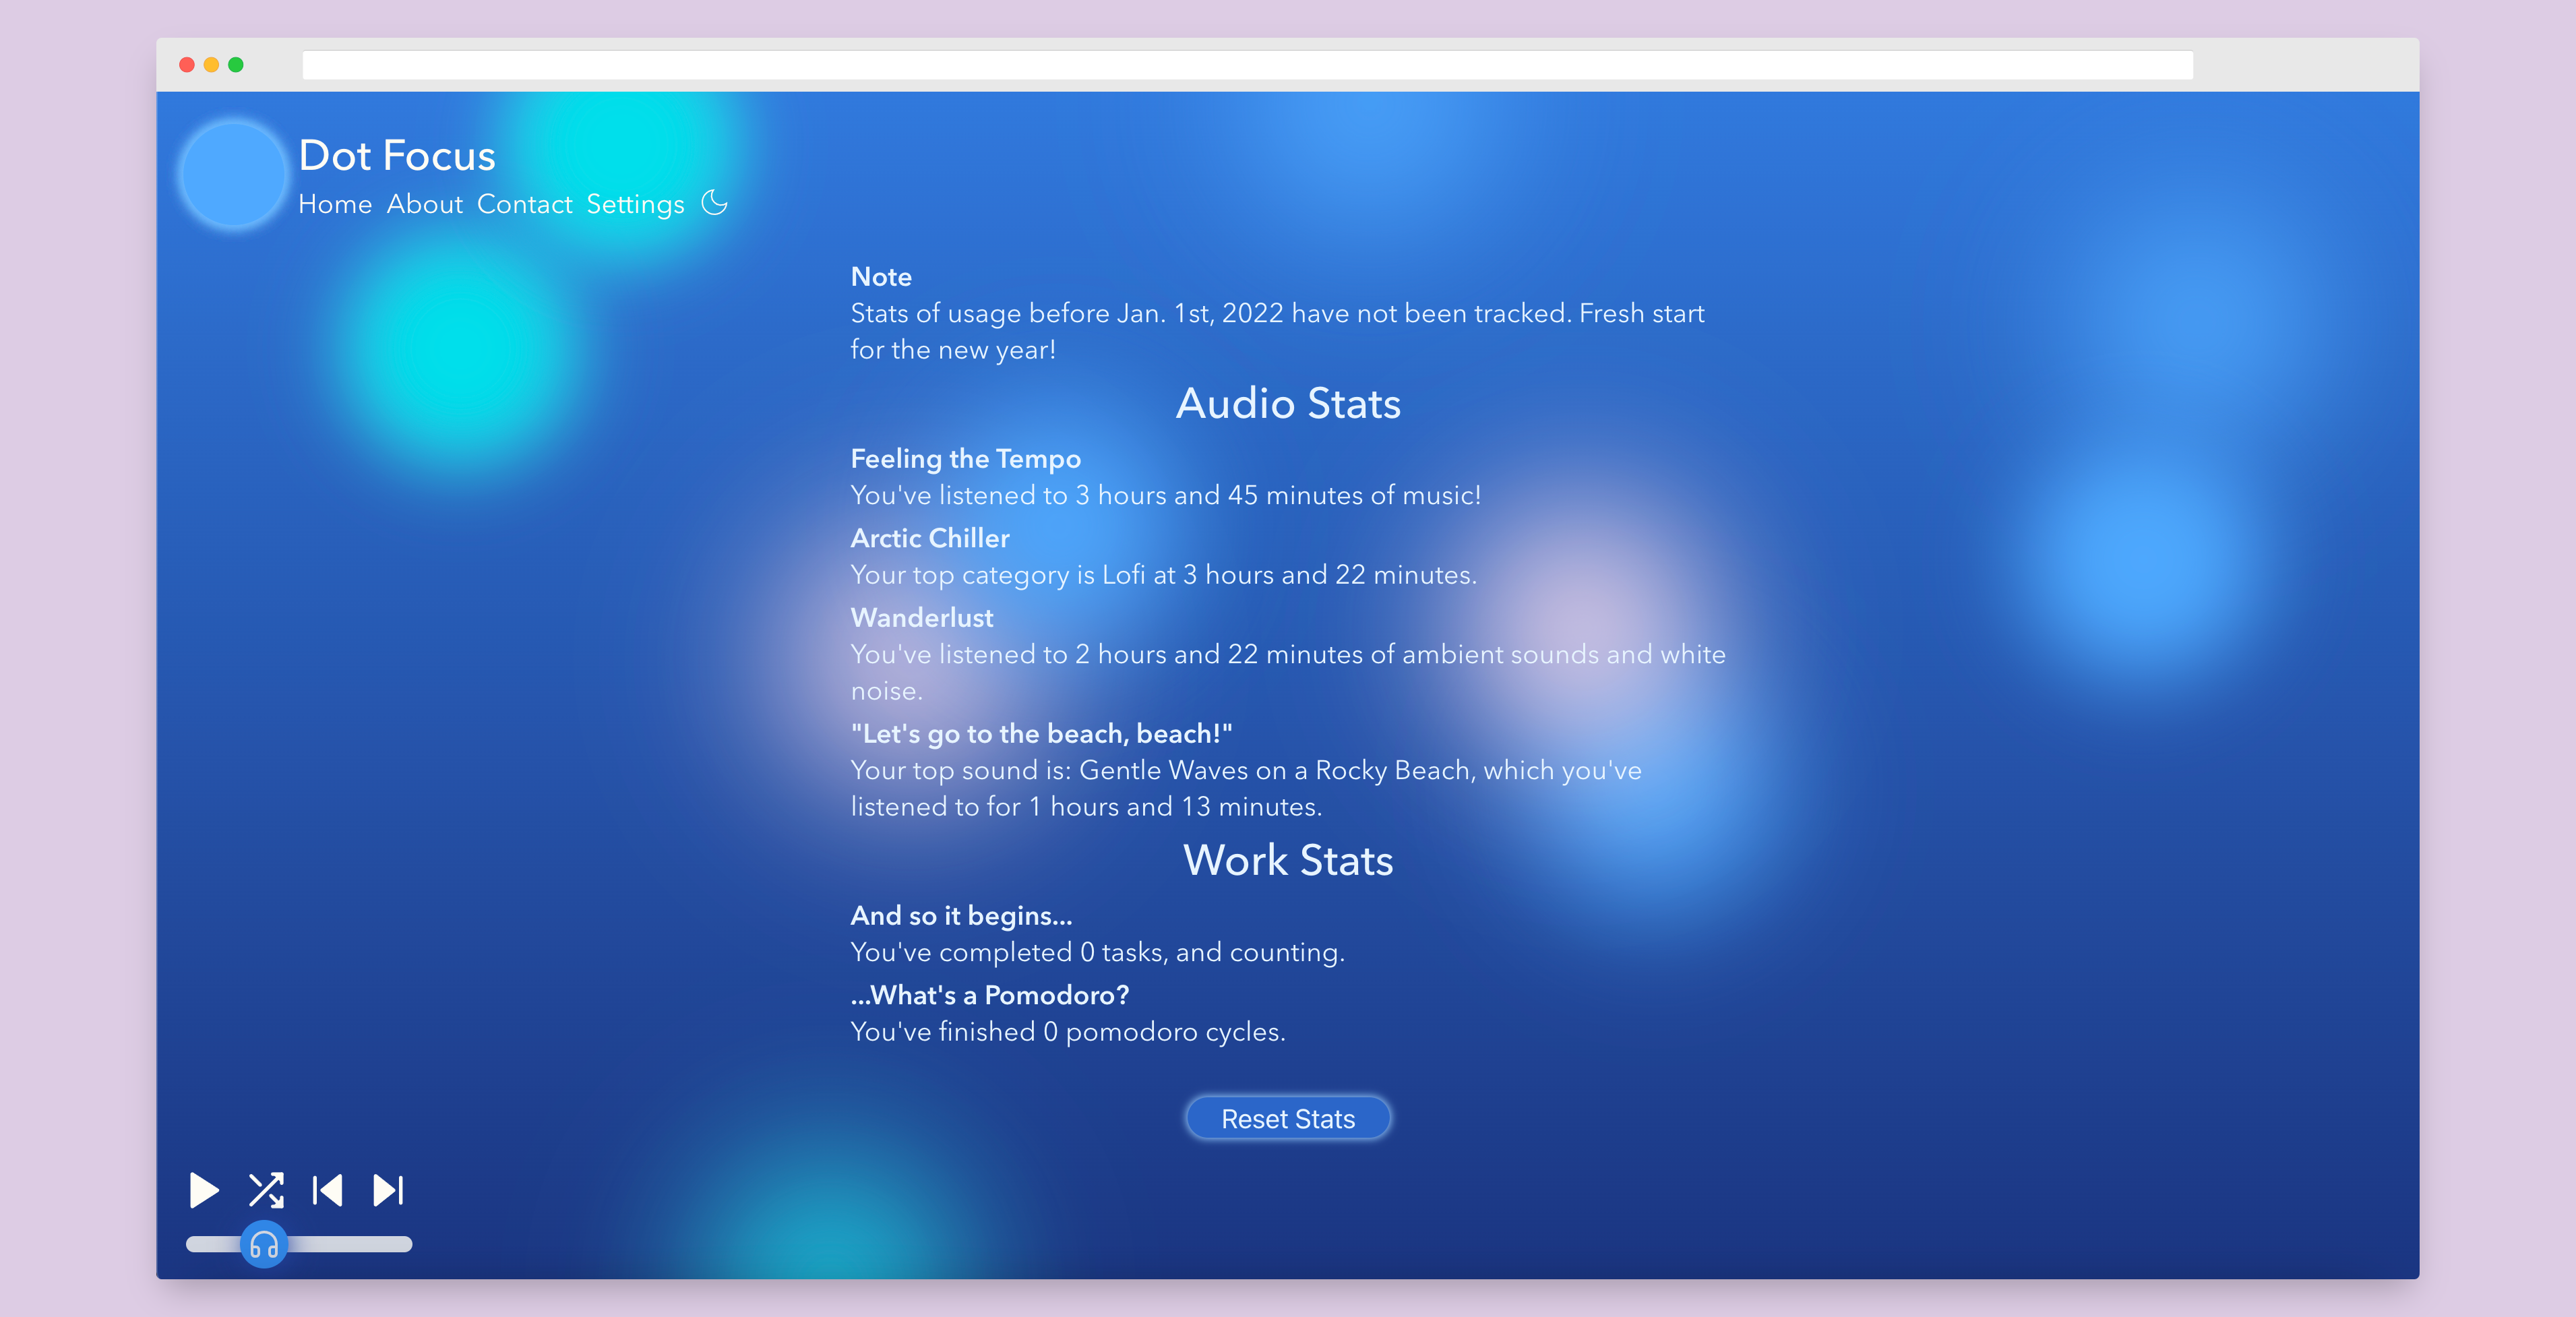Go to the About page
The width and height of the screenshot is (2576, 1317).
[424, 204]
